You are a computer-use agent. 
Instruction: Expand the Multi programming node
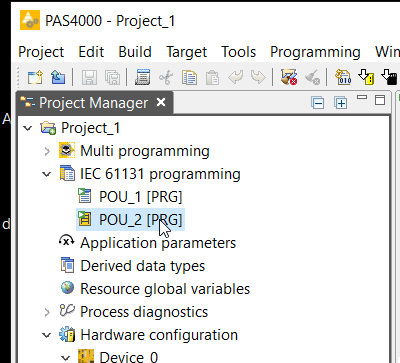[x=47, y=151]
